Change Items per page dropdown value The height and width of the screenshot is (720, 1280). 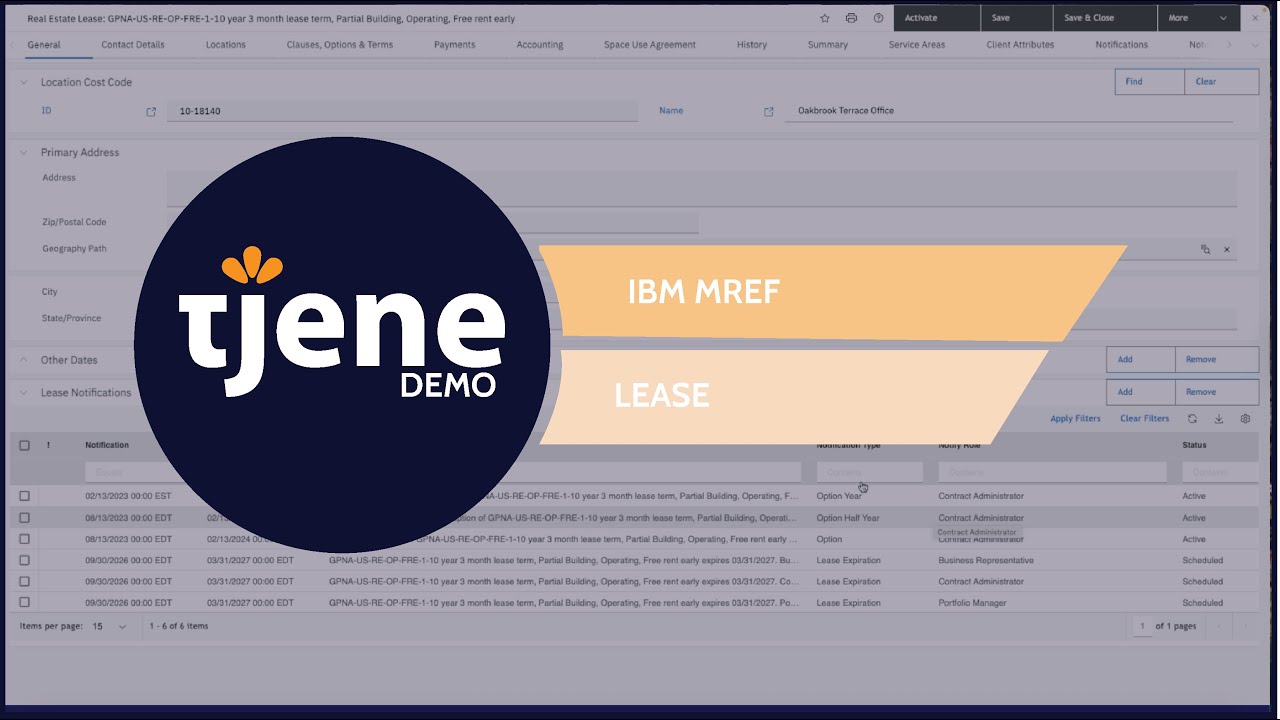[x=111, y=626]
